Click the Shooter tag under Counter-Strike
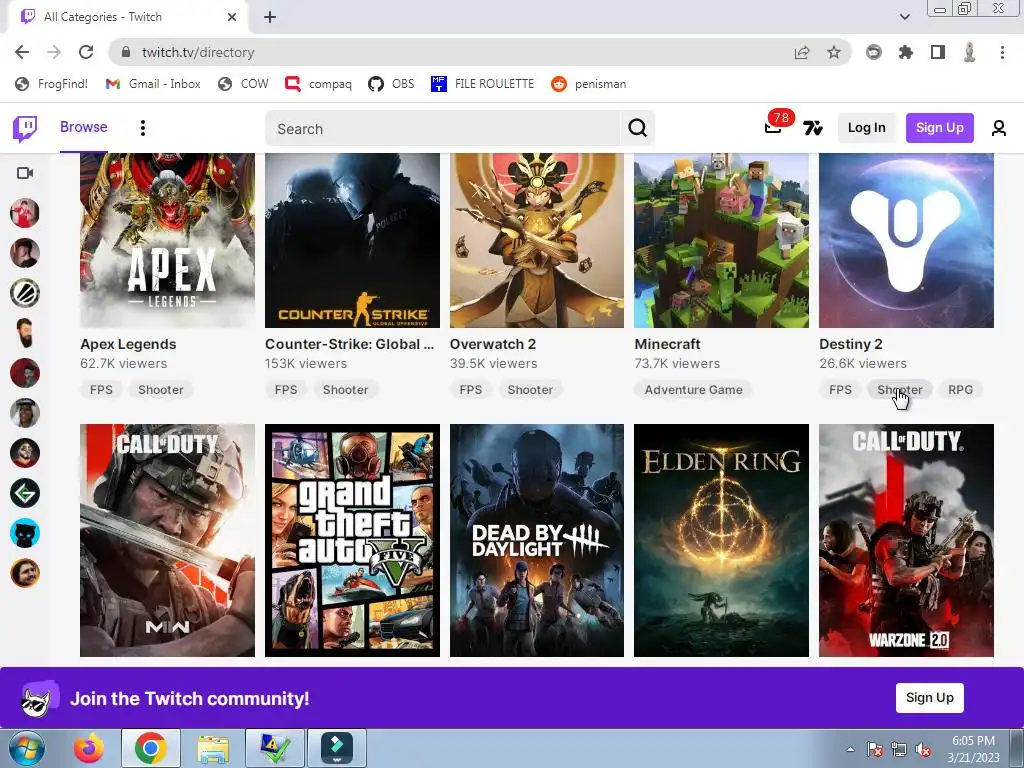Image resolution: width=1024 pixels, height=768 pixels. coord(345,389)
